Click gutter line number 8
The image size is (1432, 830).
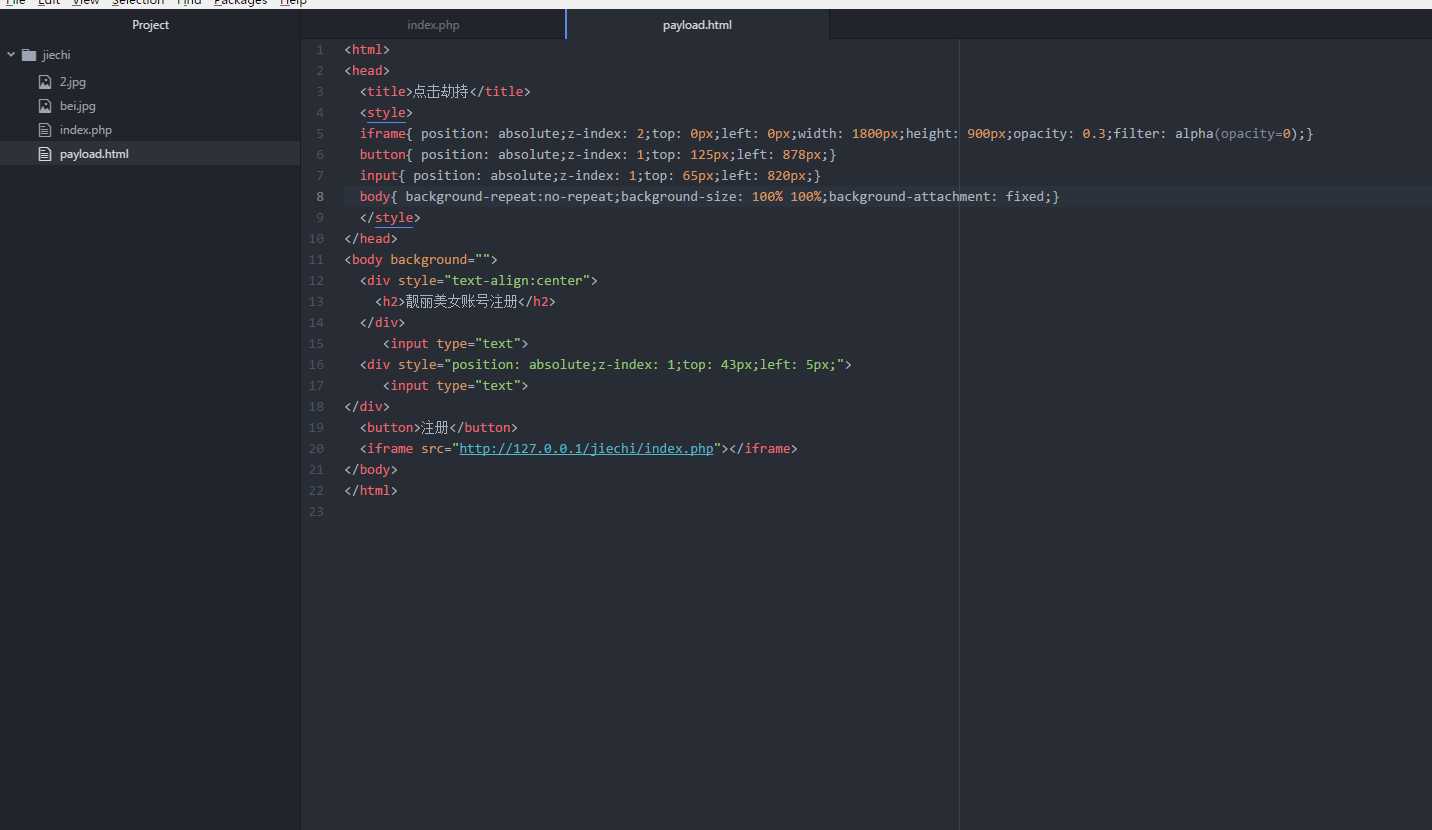[x=320, y=197]
